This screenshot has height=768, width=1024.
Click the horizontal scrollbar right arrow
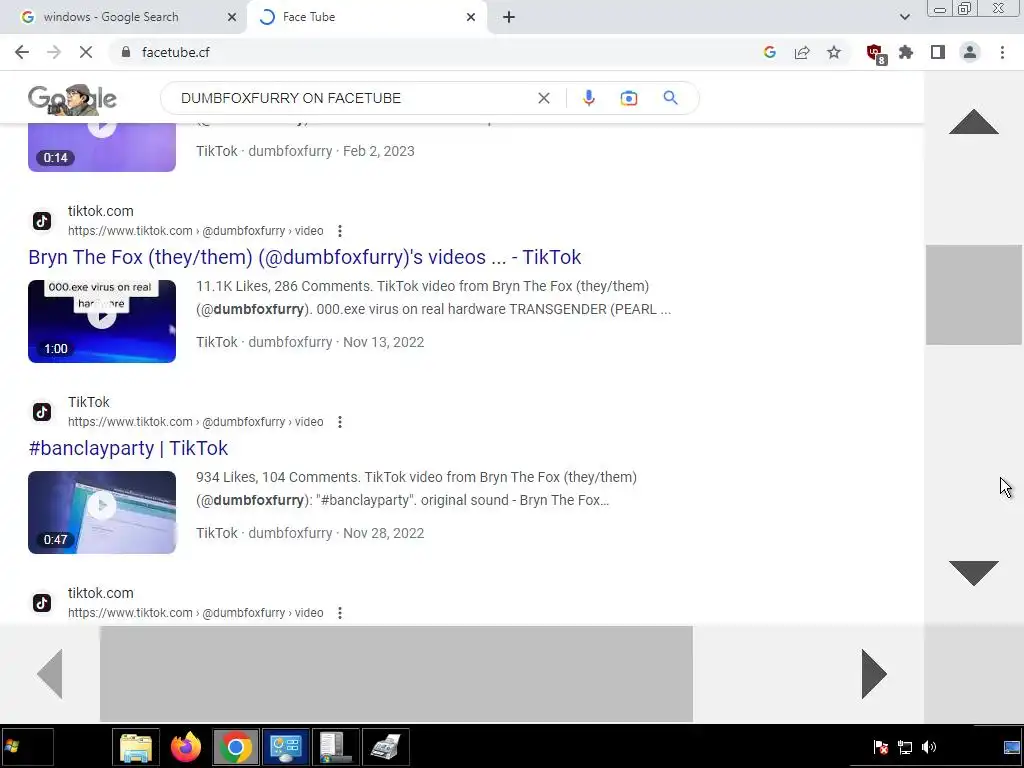click(x=874, y=674)
